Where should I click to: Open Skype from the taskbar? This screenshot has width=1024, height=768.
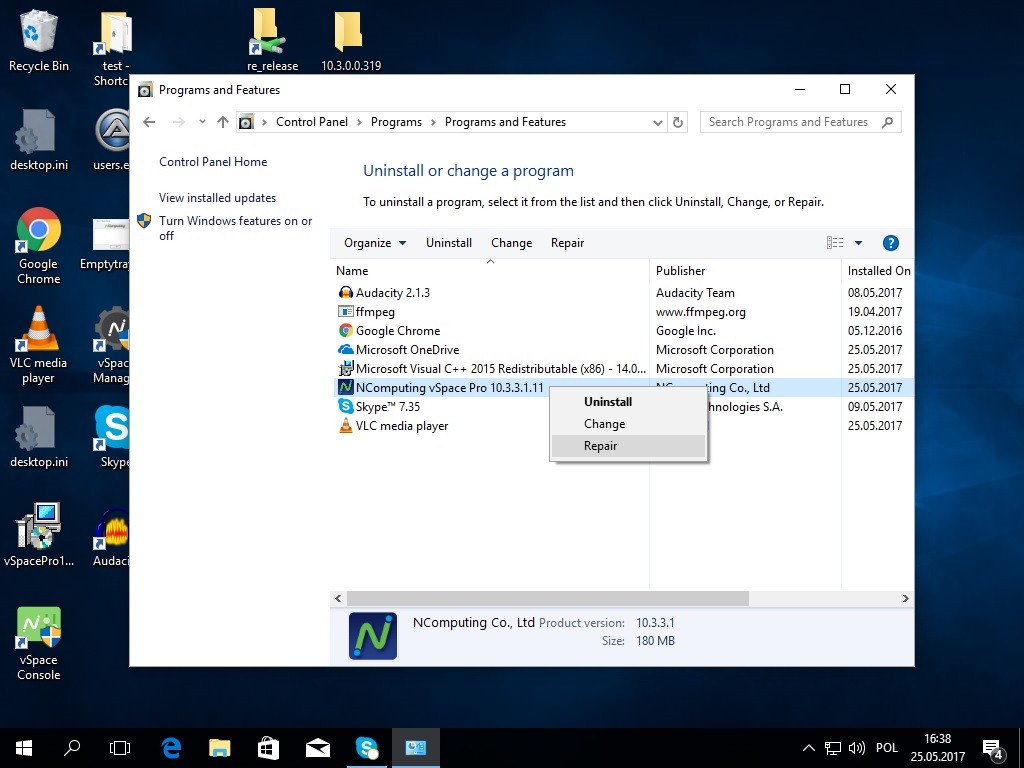367,747
